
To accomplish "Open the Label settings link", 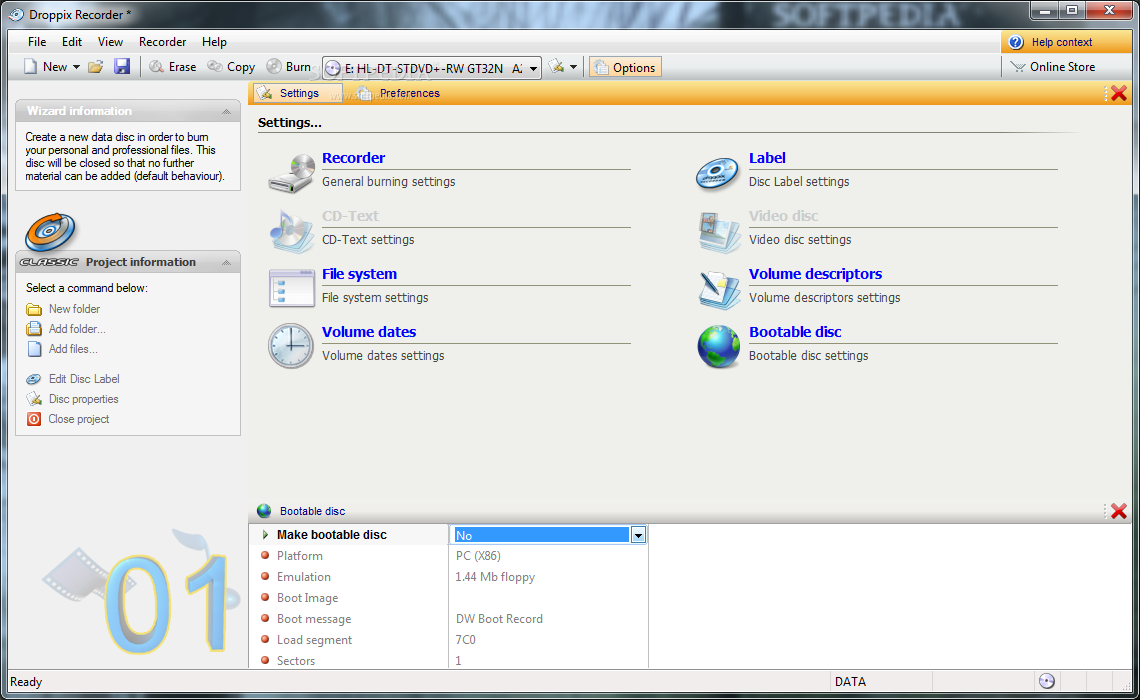I will point(767,158).
